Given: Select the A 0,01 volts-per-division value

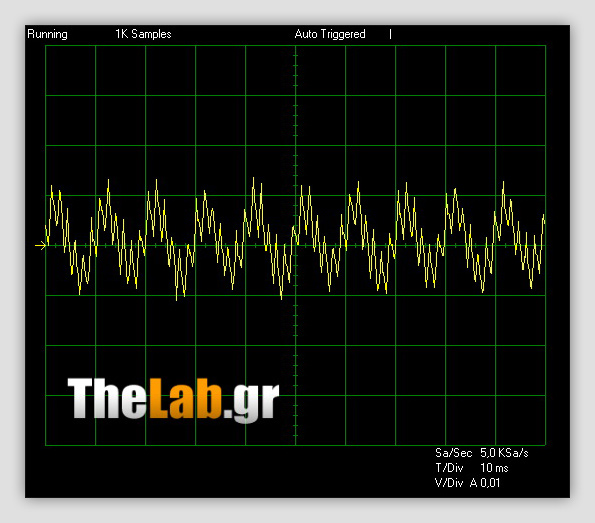Looking at the screenshot, I should point(485,483).
